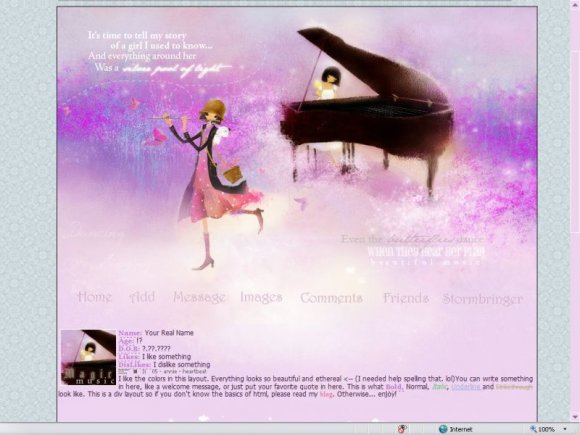Image resolution: width=580 pixels, height=435 pixels.
Task: Click the popup blocker icon in status bar
Action: 402,429
